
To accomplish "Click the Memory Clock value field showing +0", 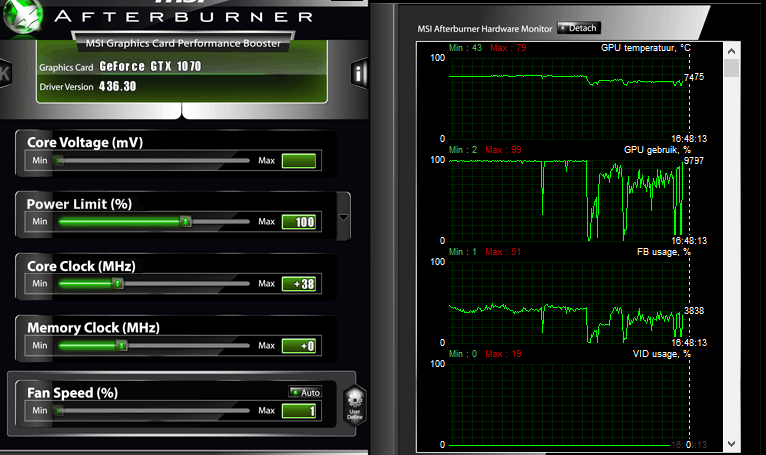I will click(x=299, y=346).
